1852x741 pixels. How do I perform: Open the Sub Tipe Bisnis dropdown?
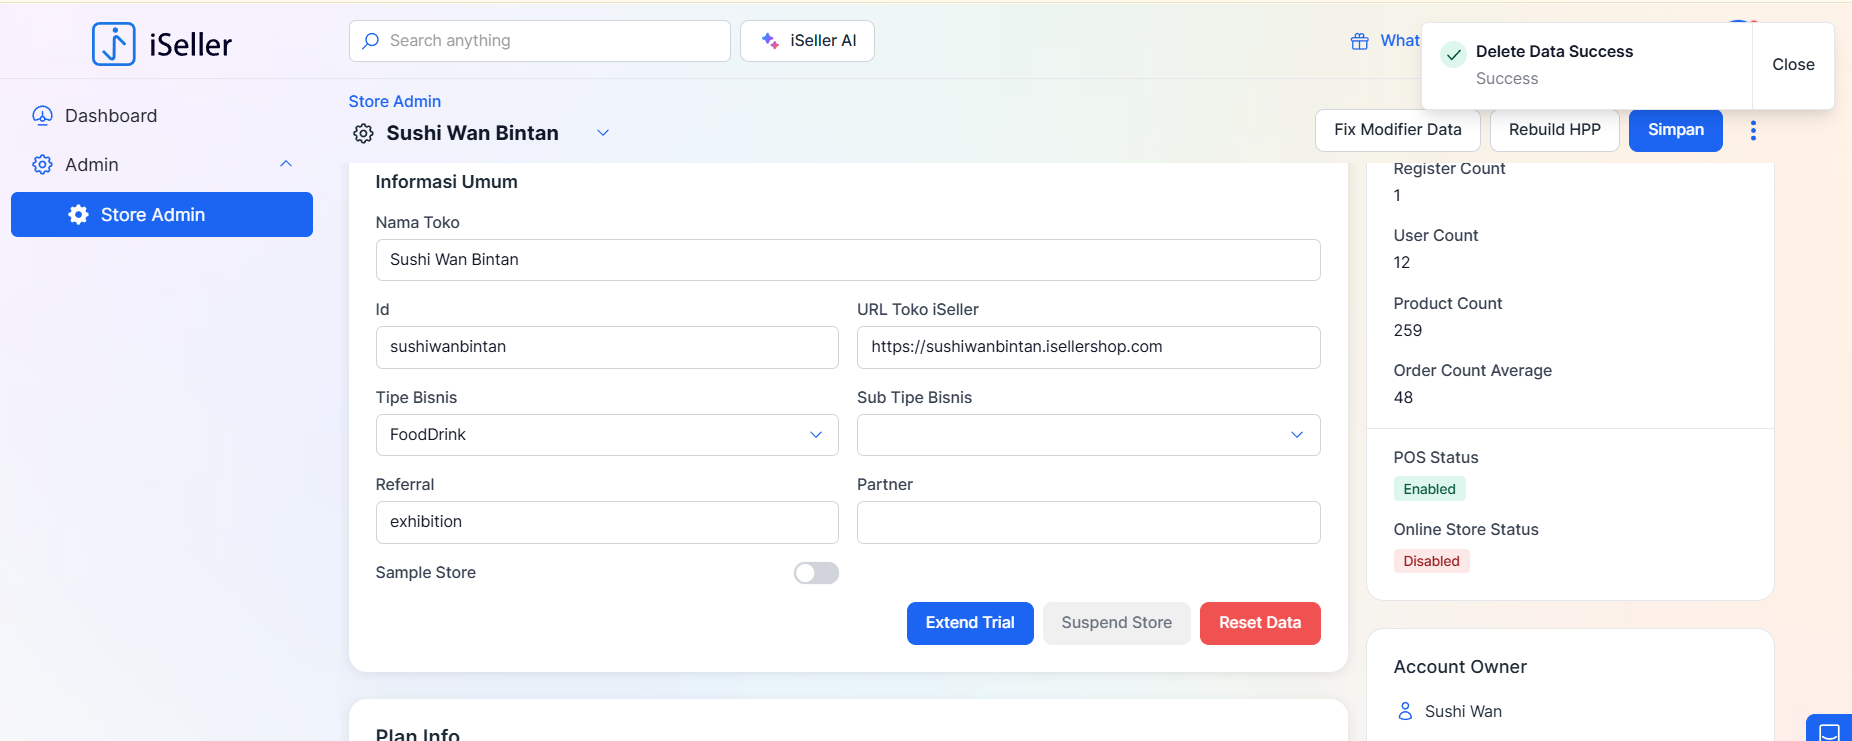(1088, 435)
